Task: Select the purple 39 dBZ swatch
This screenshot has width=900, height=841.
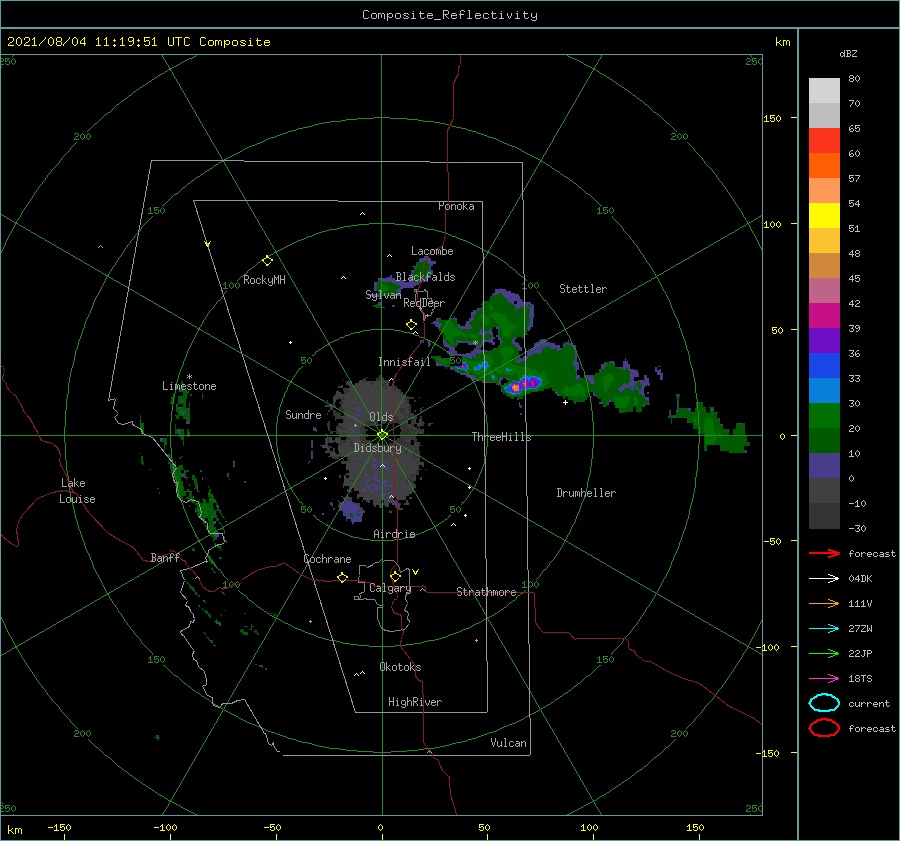Action: [824, 341]
